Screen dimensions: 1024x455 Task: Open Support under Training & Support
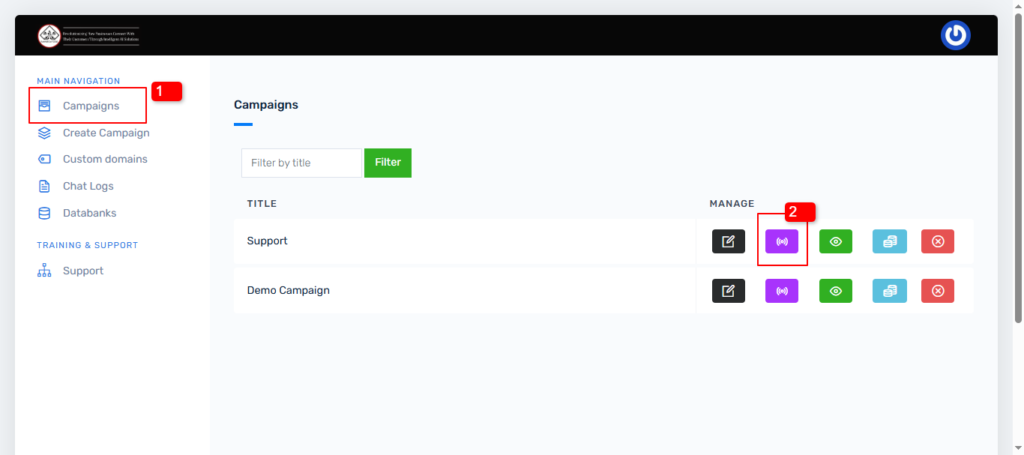click(x=71, y=271)
